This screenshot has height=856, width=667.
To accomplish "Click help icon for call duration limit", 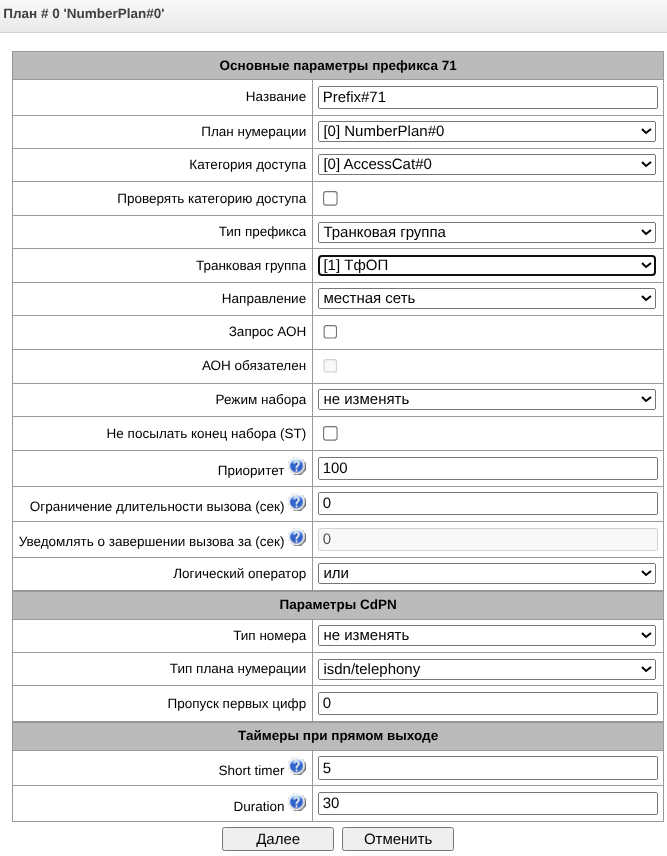I will [x=297, y=502].
